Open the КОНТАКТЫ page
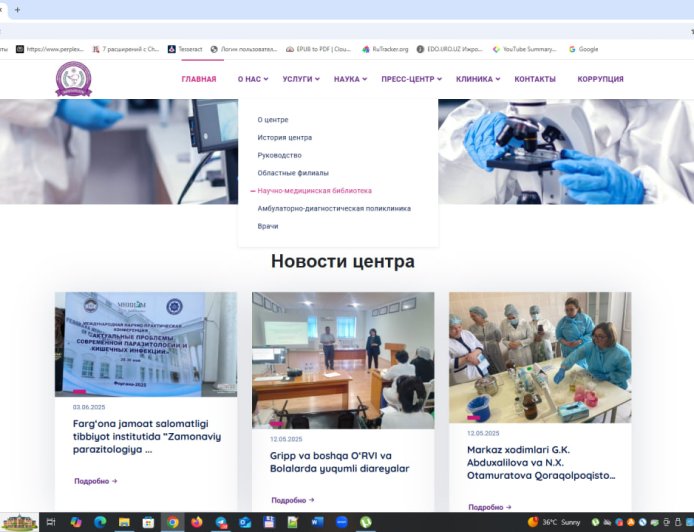694x532 pixels. click(535, 79)
